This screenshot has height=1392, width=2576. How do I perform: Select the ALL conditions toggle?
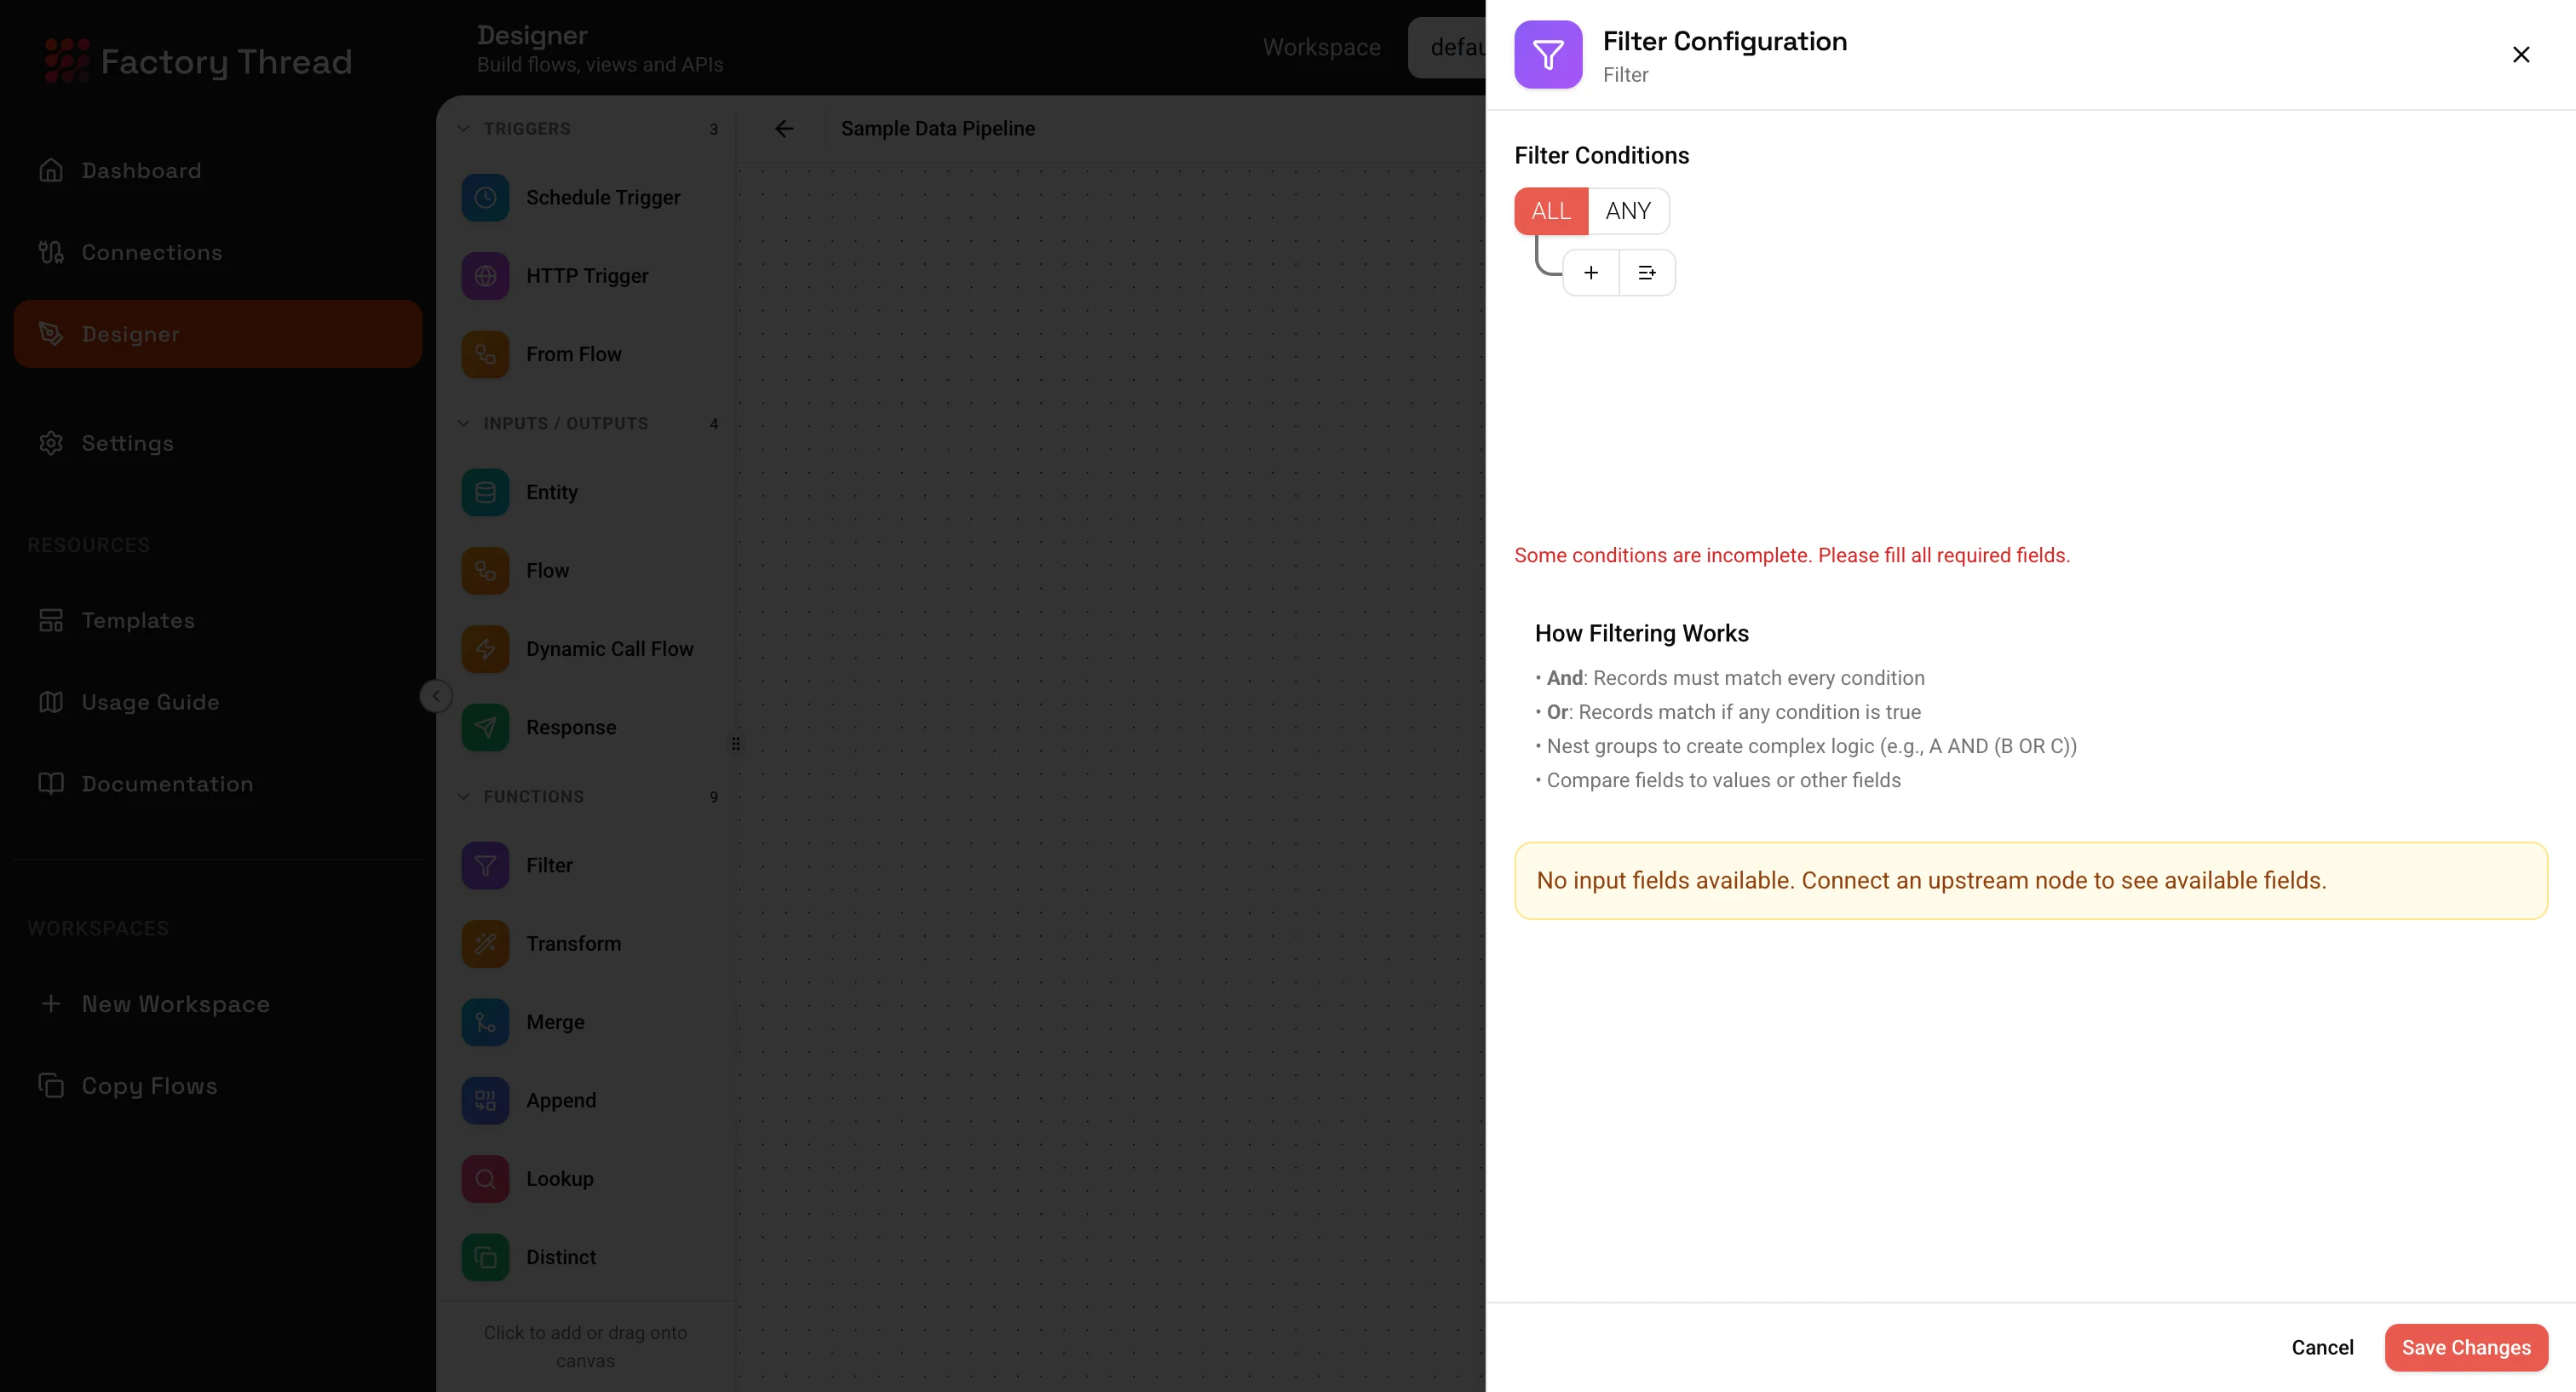pos(1550,211)
